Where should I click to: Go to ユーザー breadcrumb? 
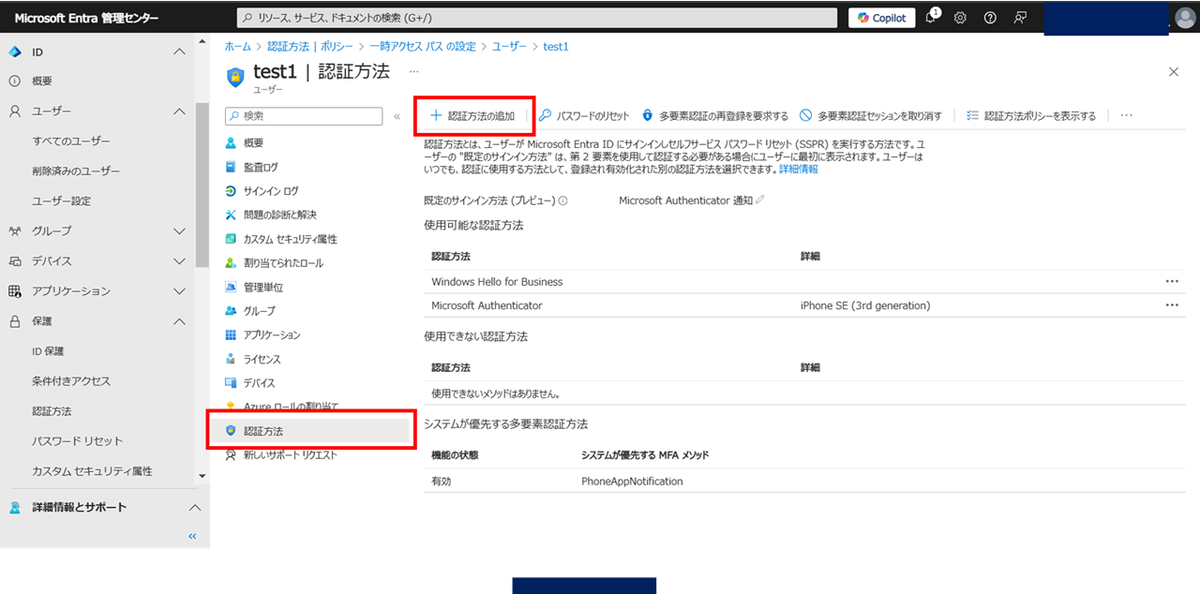coord(508,46)
